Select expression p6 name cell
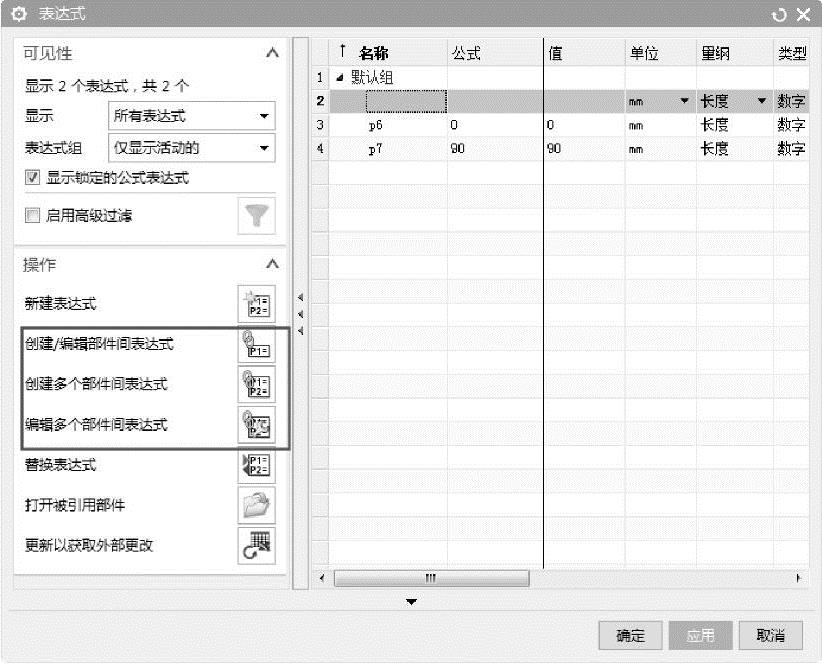This screenshot has height=666, width=822. click(x=388, y=125)
